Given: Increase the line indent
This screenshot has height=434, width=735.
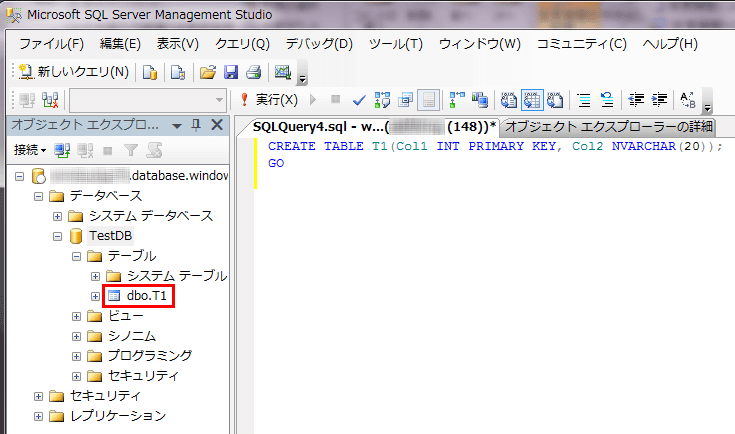Looking at the screenshot, I should (660, 100).
